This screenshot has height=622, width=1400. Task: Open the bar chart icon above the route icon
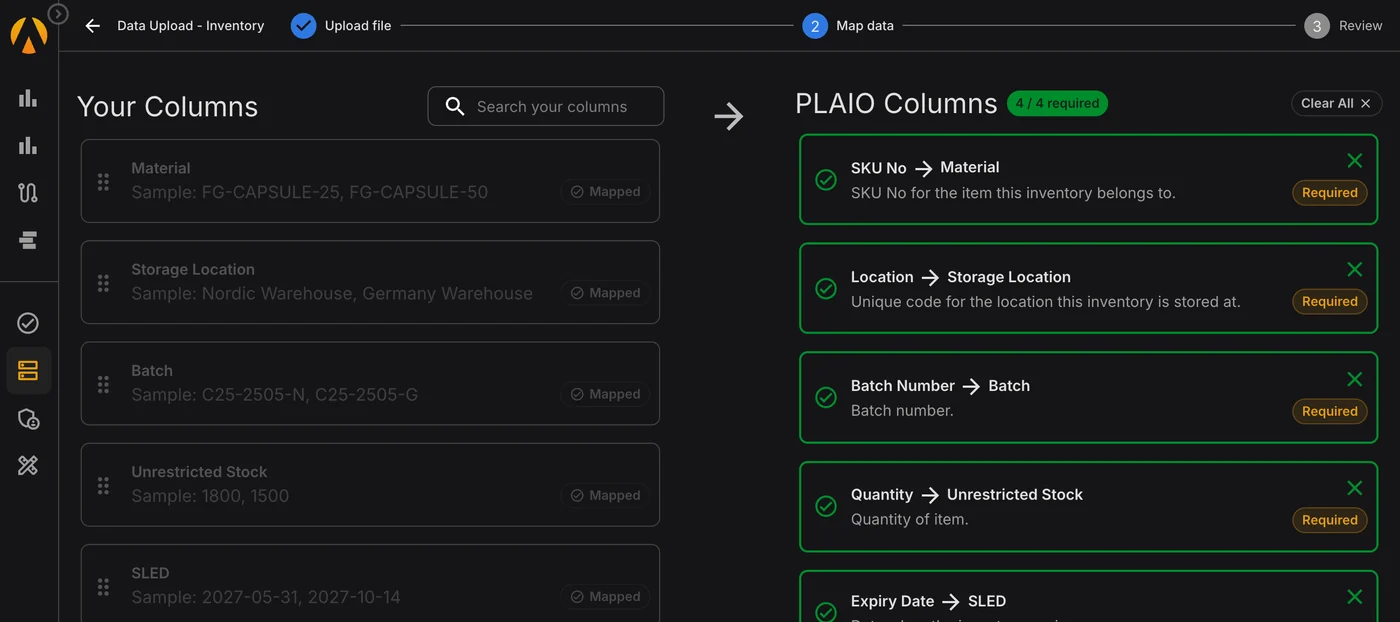28,146
